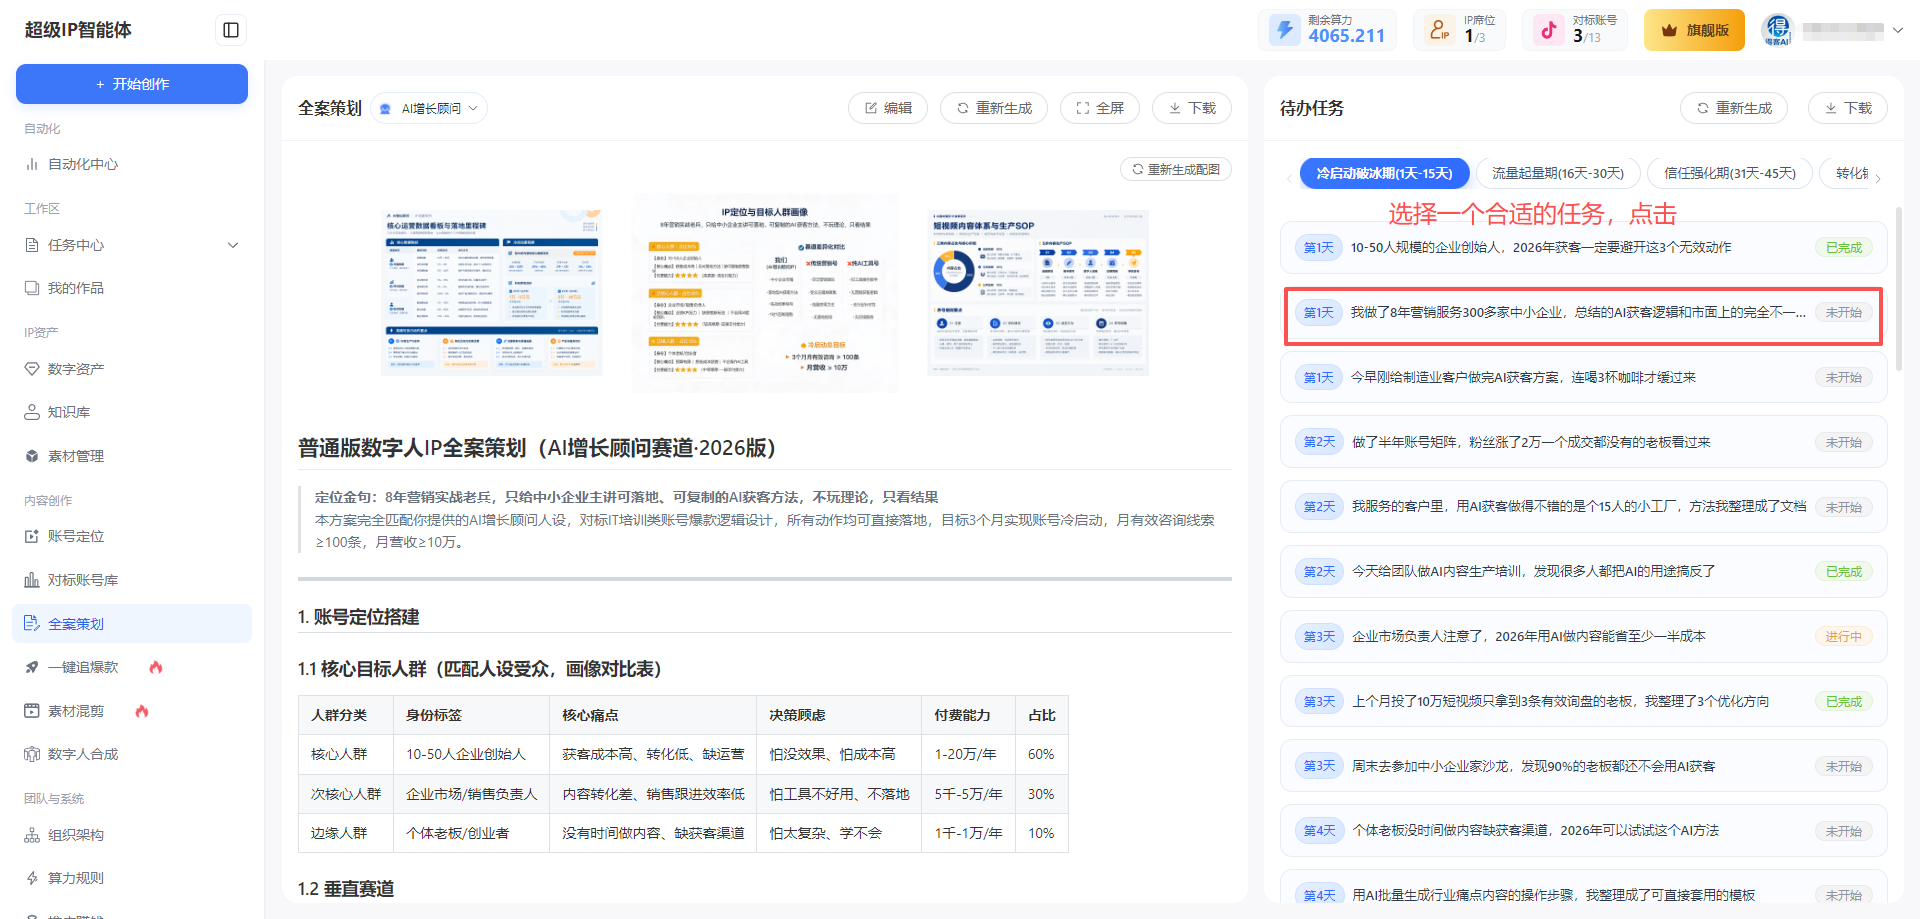Expand account menu arrow at top right
Screen dimensions: 1920x919
1897,30
